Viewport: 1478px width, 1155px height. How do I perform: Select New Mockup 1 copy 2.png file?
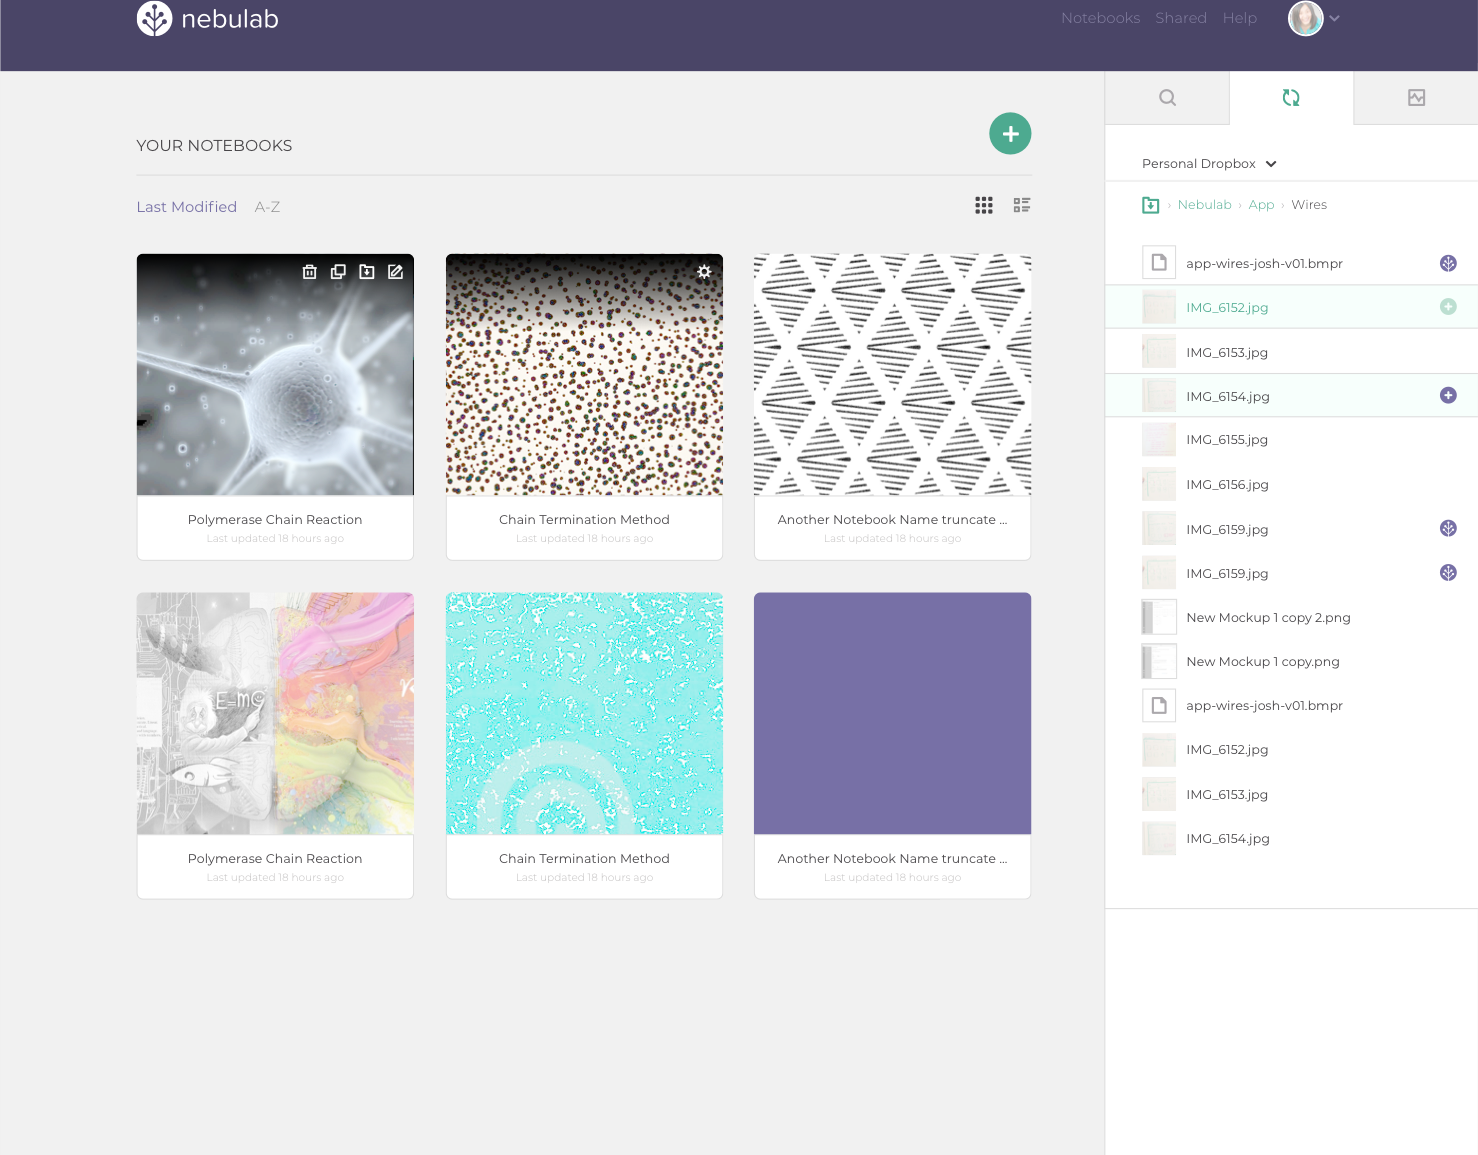tap(1291, 617)
